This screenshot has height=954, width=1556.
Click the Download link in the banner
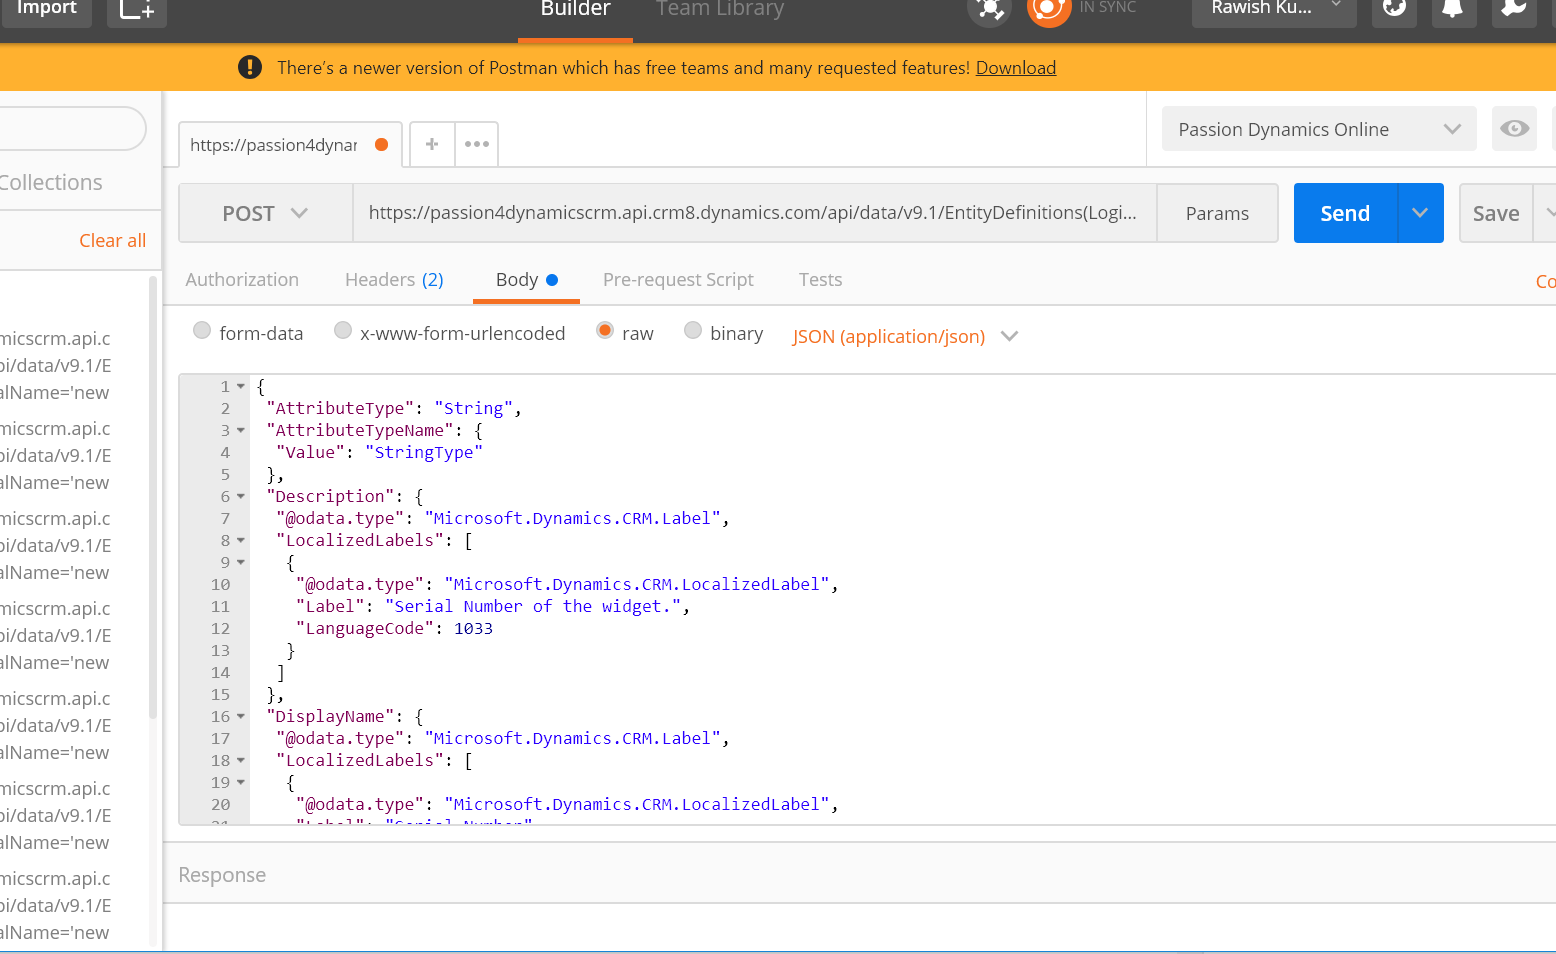pyautogui.click(x=1015, y=68)
